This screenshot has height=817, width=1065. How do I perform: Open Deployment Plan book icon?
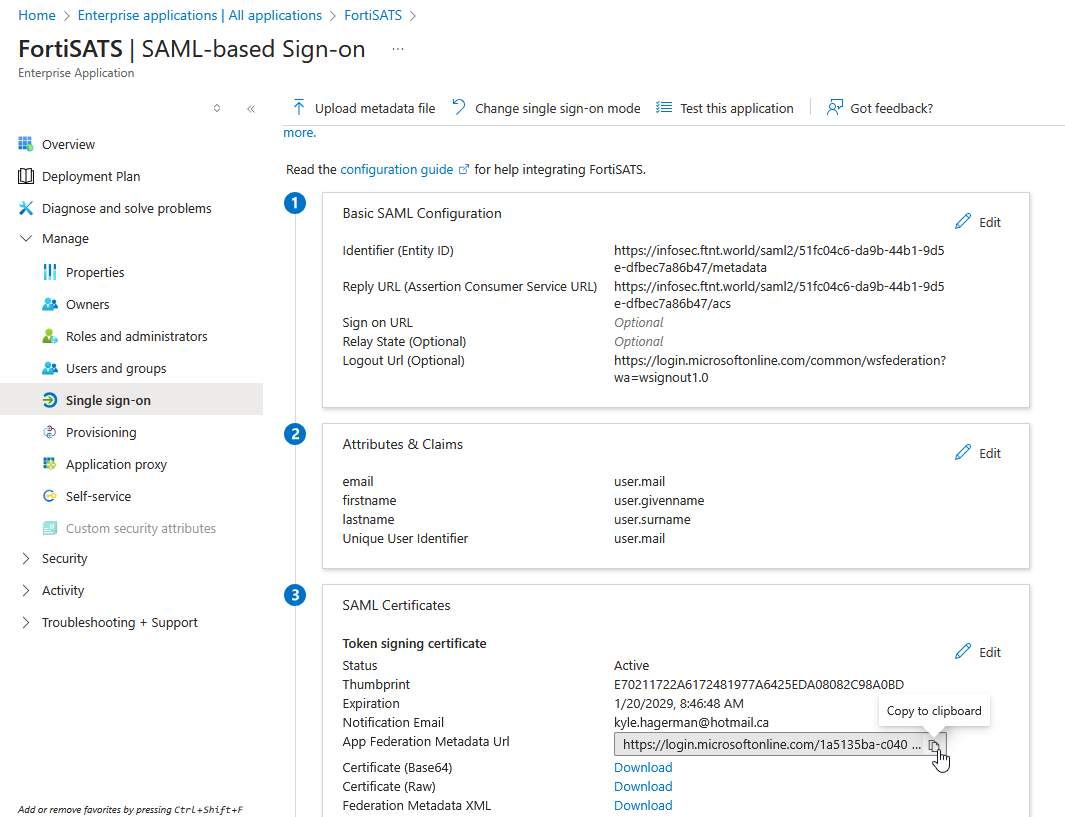point(26,176)
